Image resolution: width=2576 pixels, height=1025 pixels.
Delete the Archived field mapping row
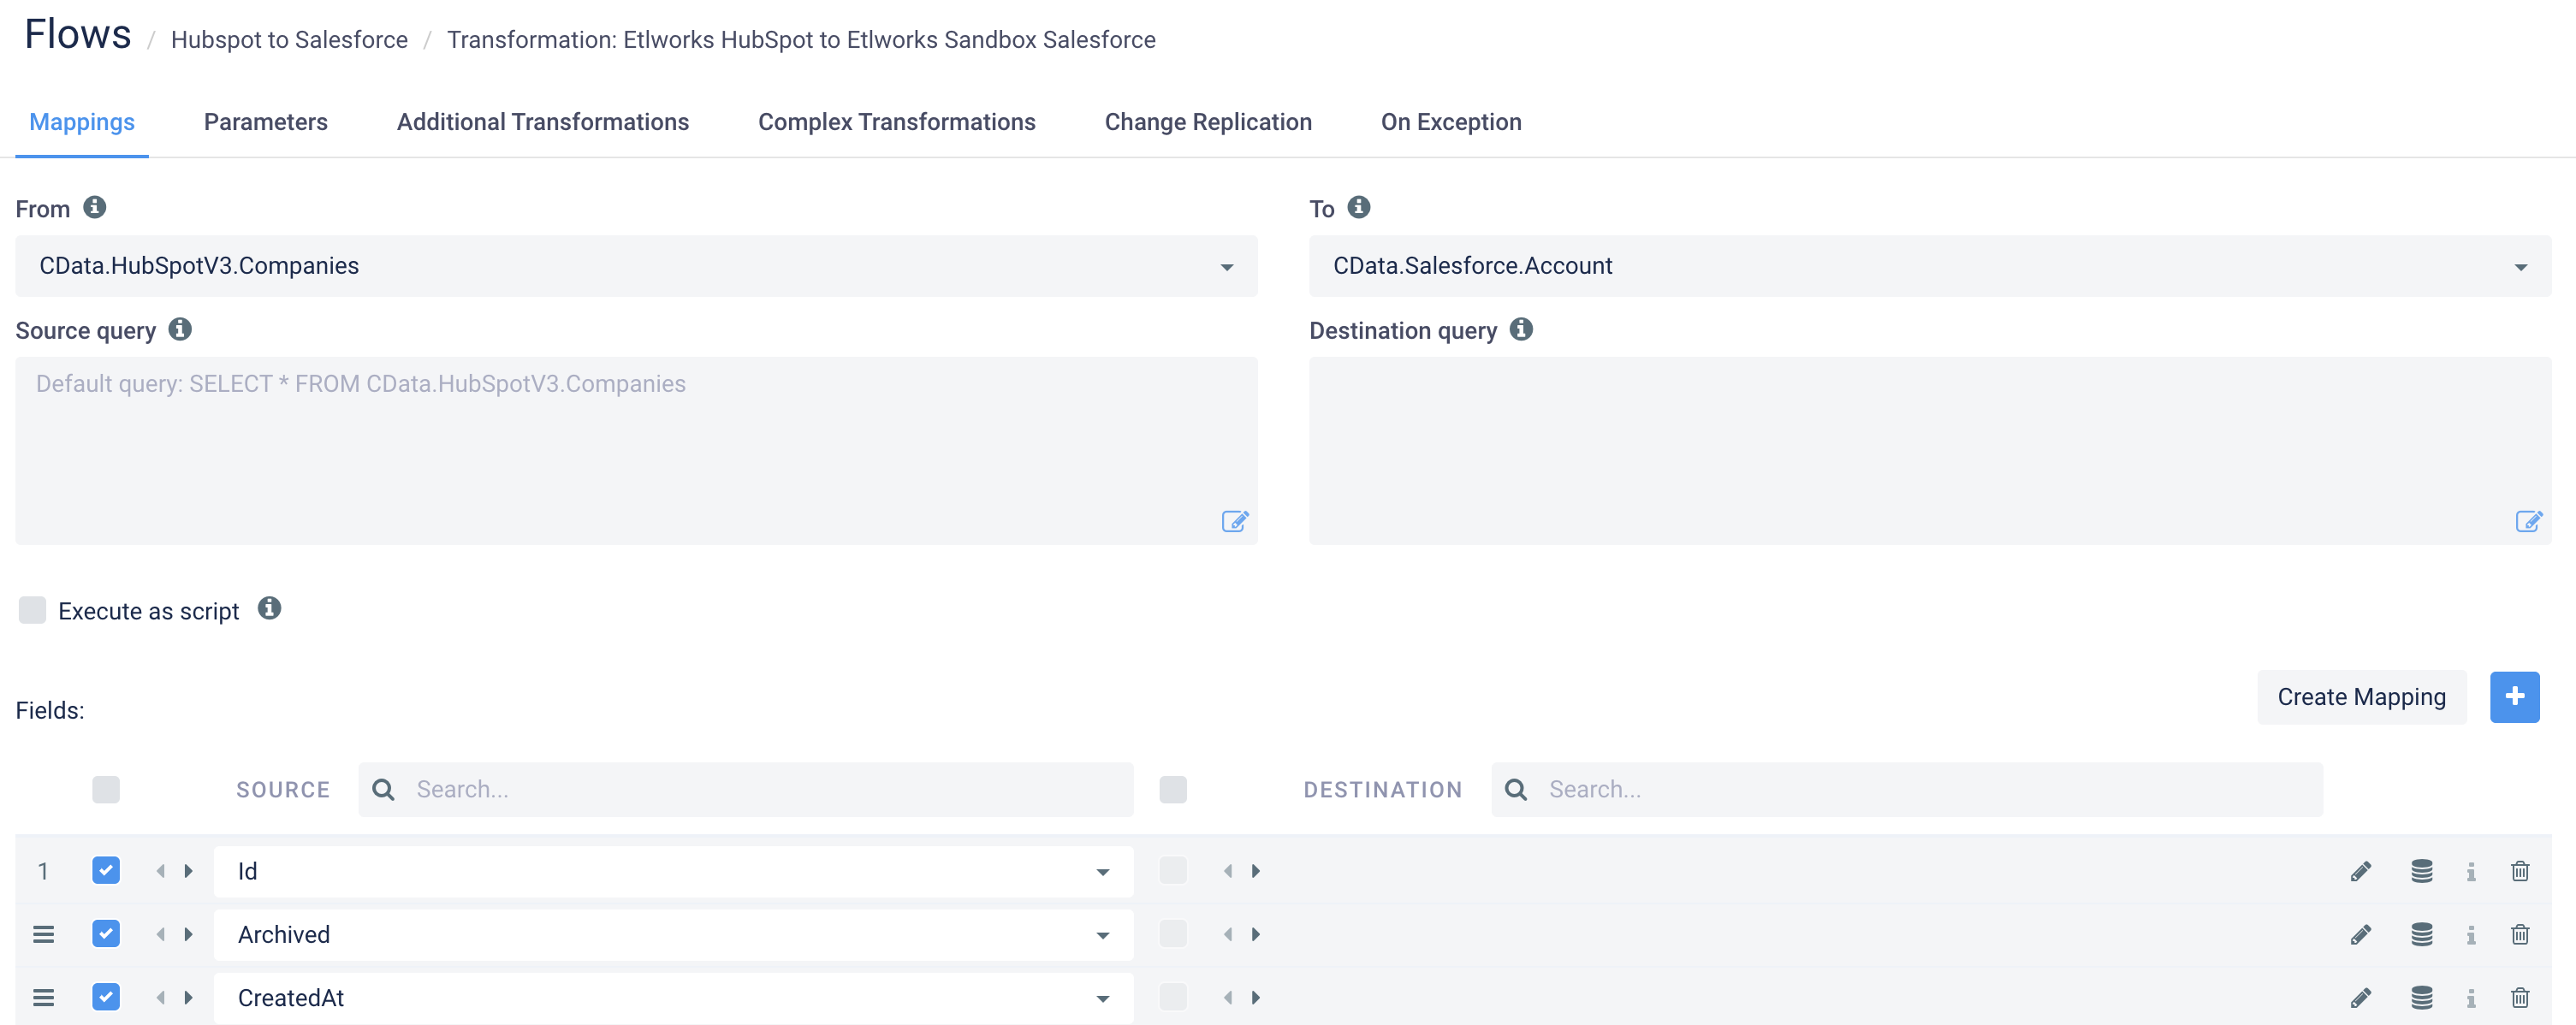(x=2520, y=934)
